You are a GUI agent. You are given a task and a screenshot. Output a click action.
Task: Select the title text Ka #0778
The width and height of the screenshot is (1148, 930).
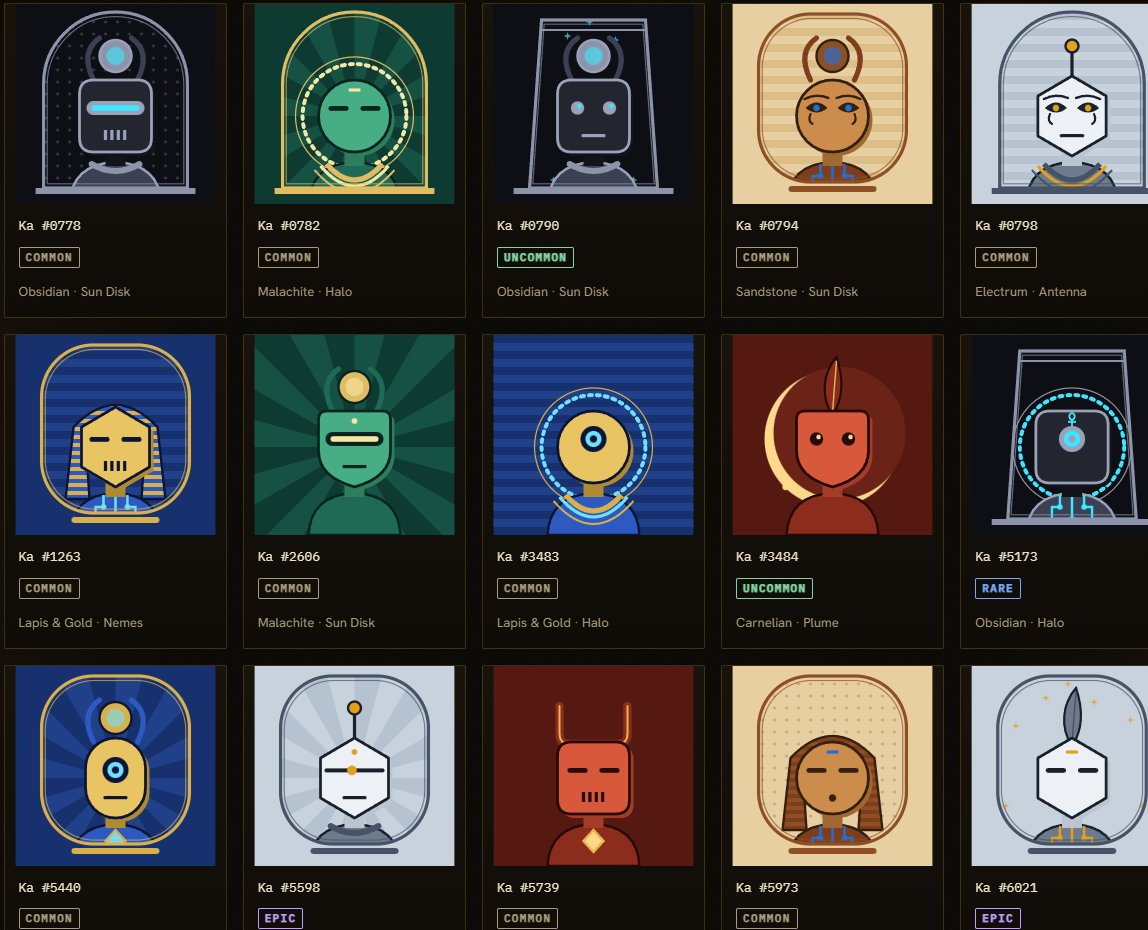click(x=50, y=226)
